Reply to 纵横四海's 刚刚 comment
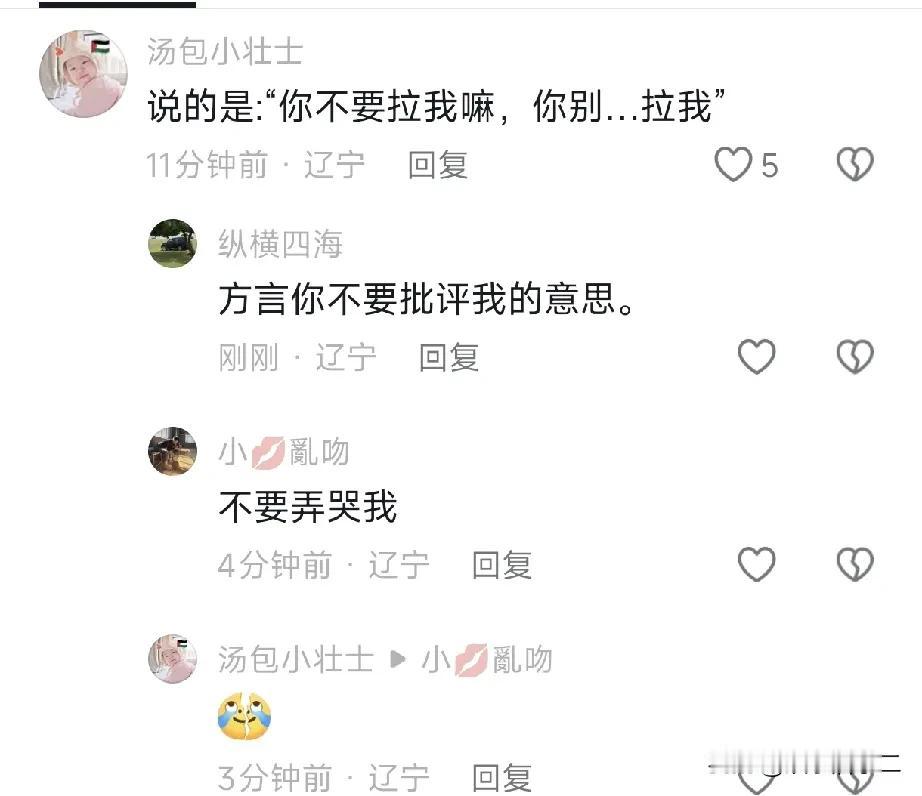The width and height of the screenshot is (922, 796). point(449,357)
